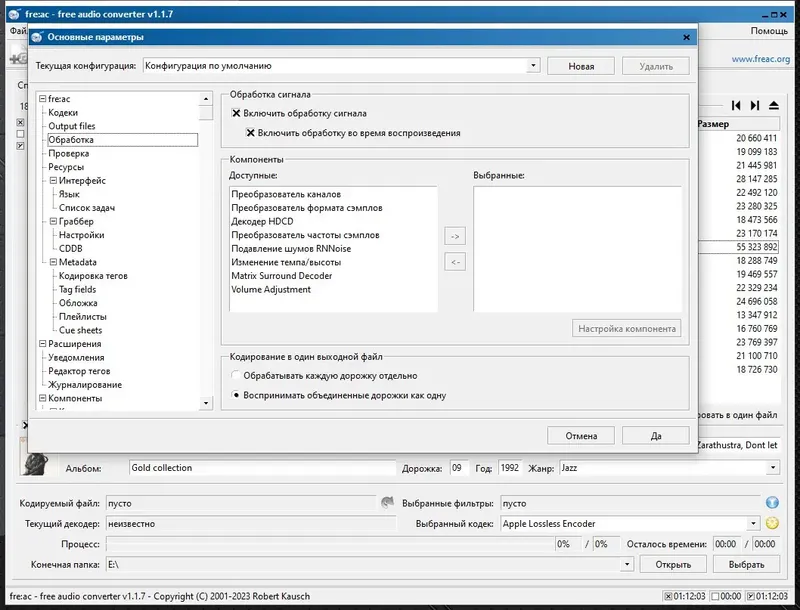This screenshot has height=610, width=800.
Task: Select Cue sheets in settings tree
Action: coord(80,330)
